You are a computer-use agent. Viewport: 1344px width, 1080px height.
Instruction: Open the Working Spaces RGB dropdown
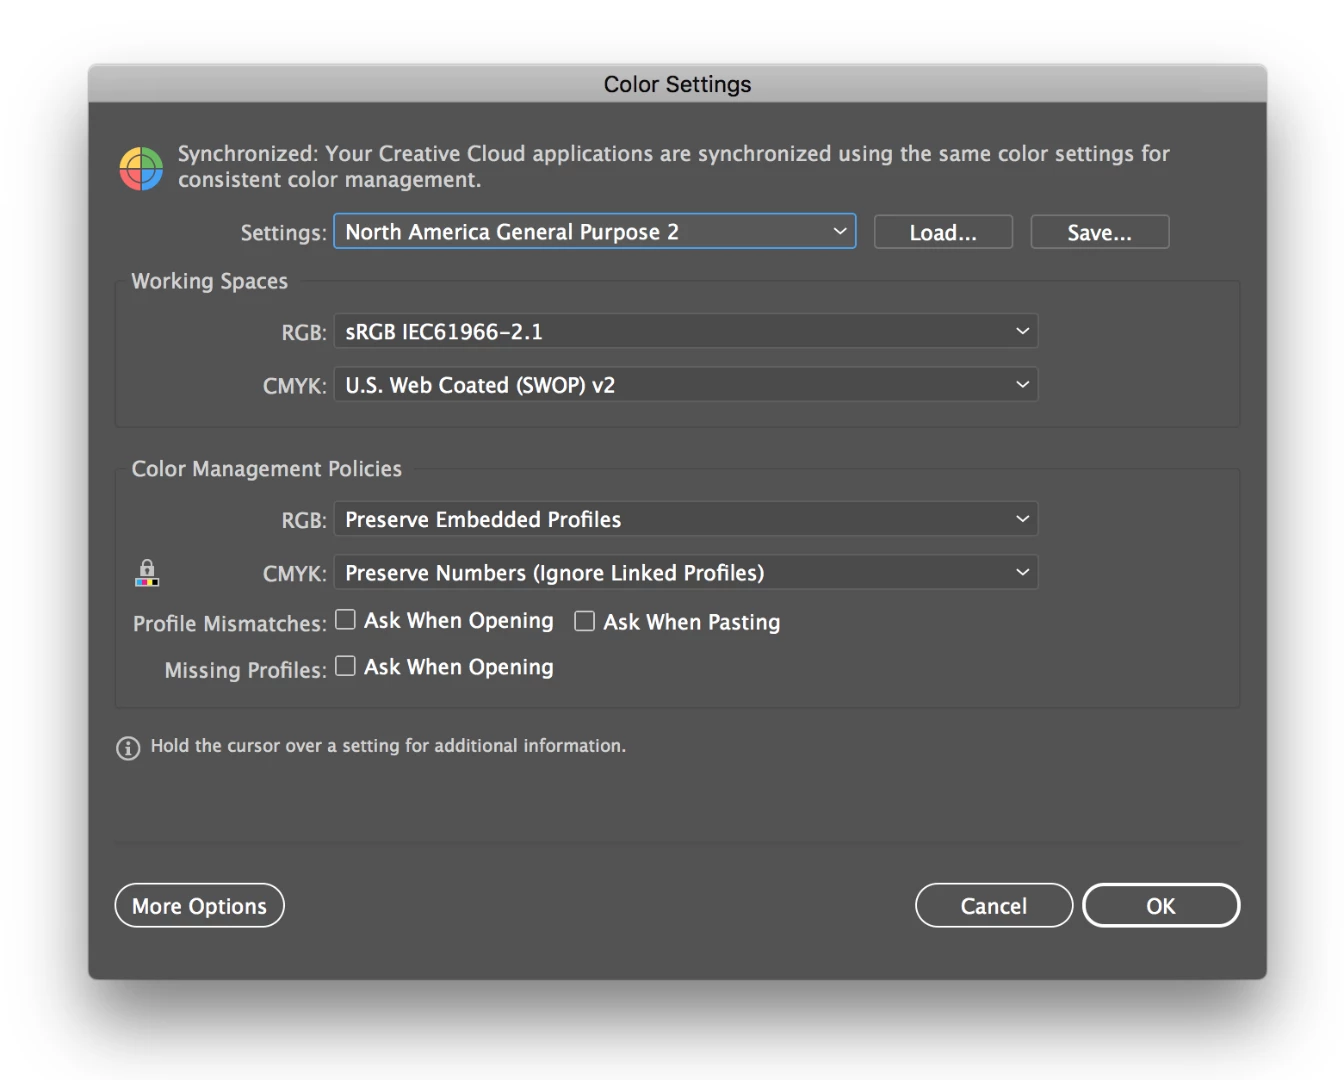[686, 331]
